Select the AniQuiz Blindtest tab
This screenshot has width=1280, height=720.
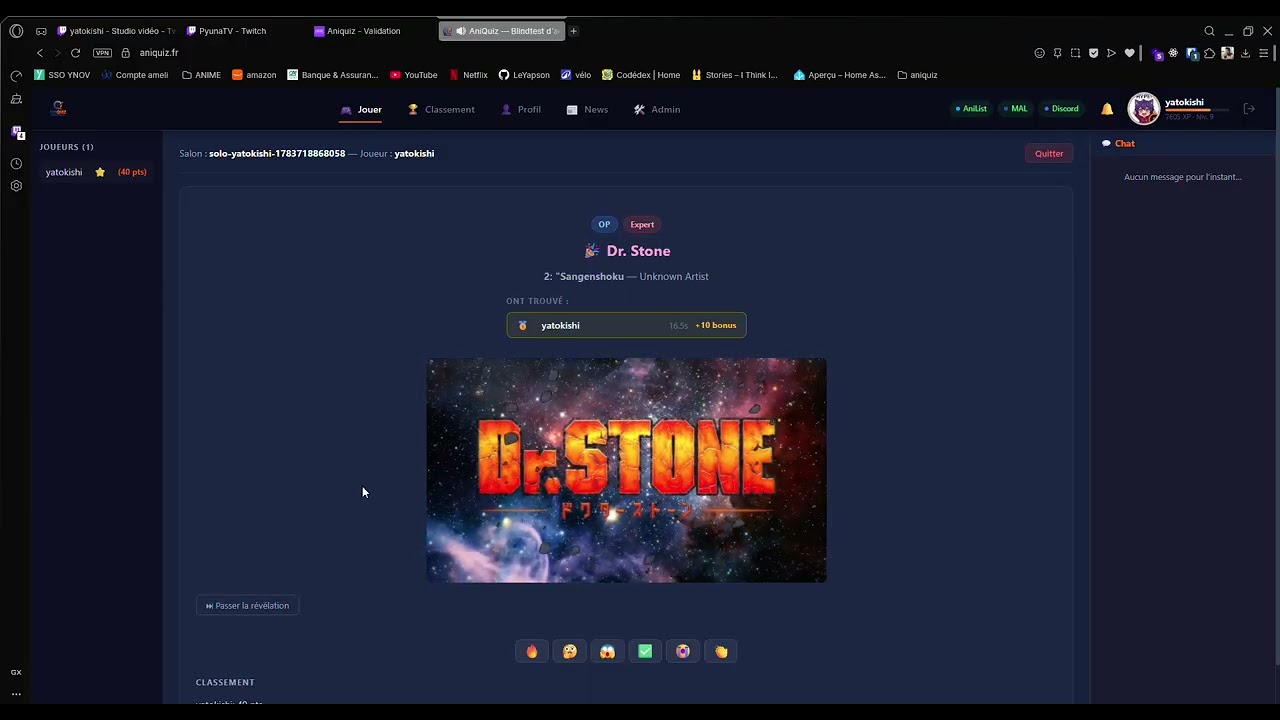point(501,31)
